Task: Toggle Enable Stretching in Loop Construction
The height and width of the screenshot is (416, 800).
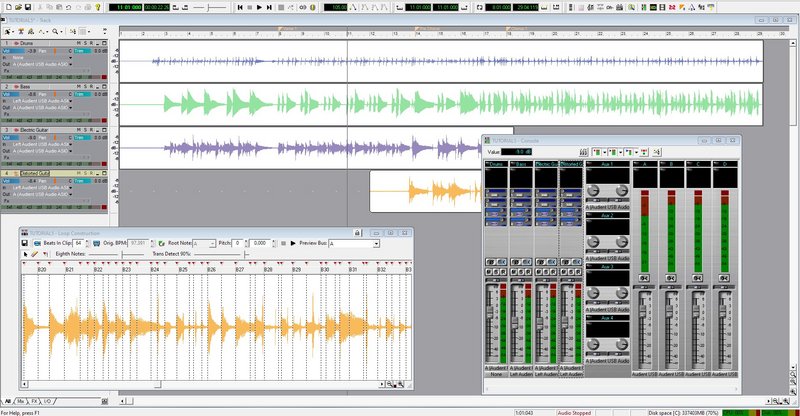Action: [x=96, y=243]
